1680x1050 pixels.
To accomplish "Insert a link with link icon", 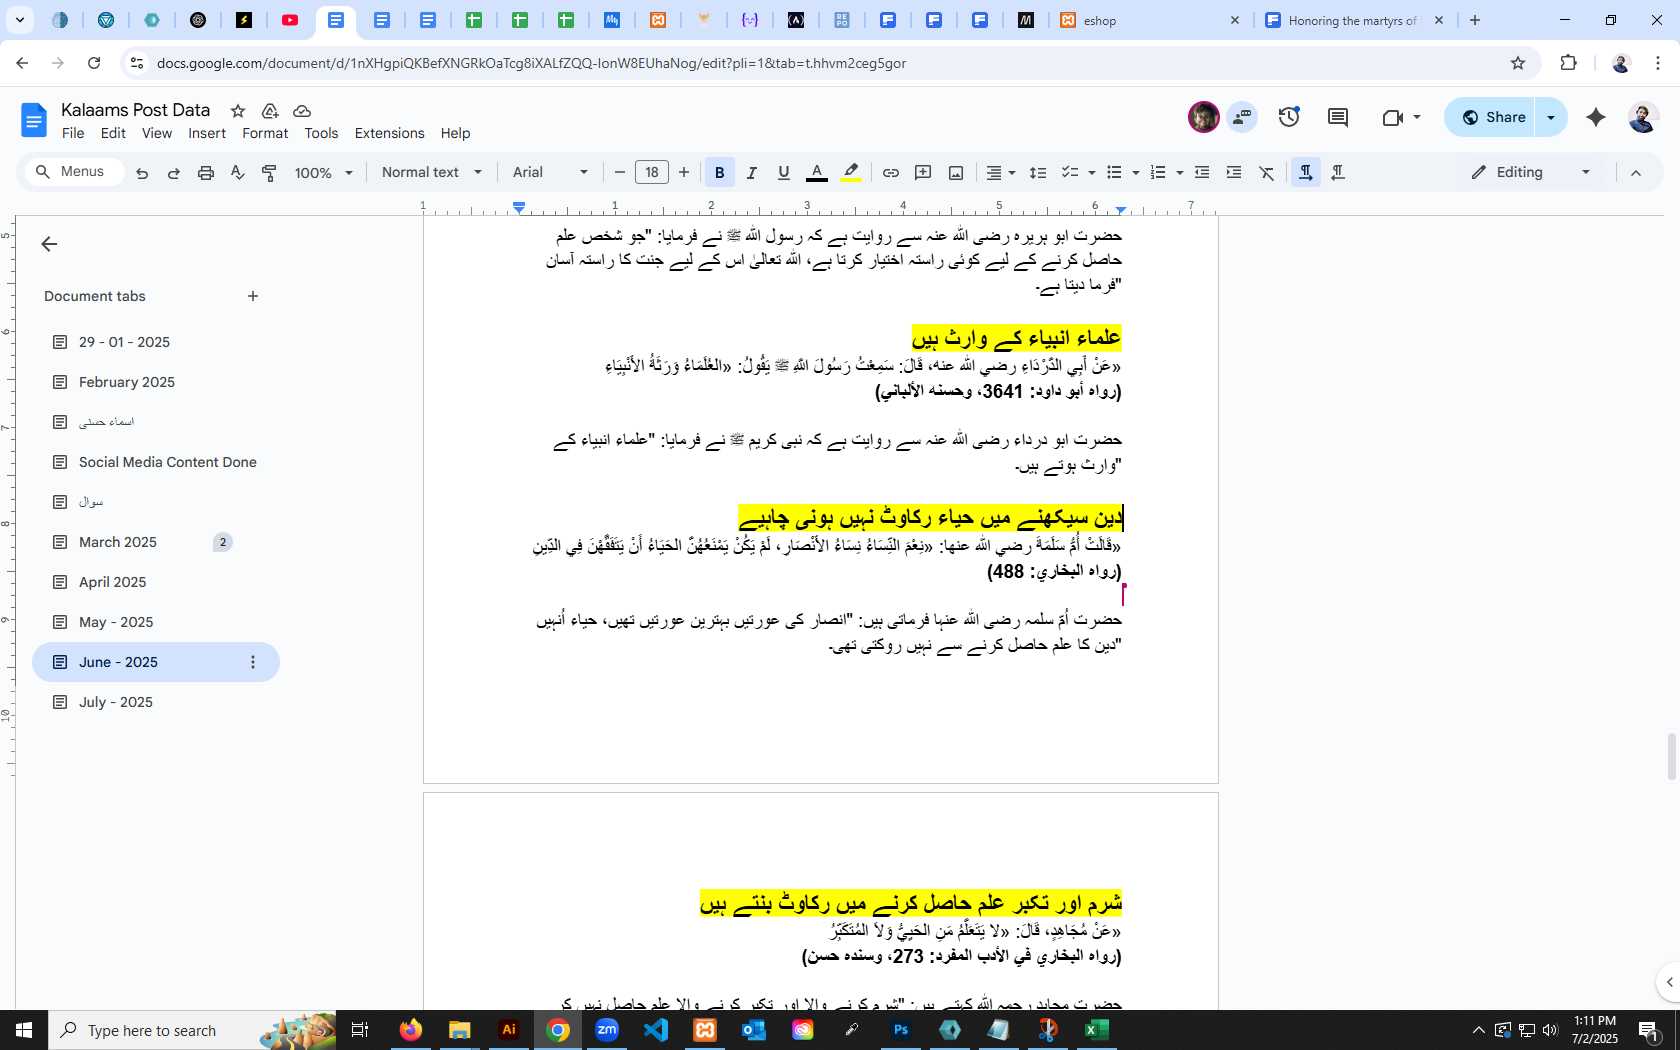I will [x=890, y=173].
